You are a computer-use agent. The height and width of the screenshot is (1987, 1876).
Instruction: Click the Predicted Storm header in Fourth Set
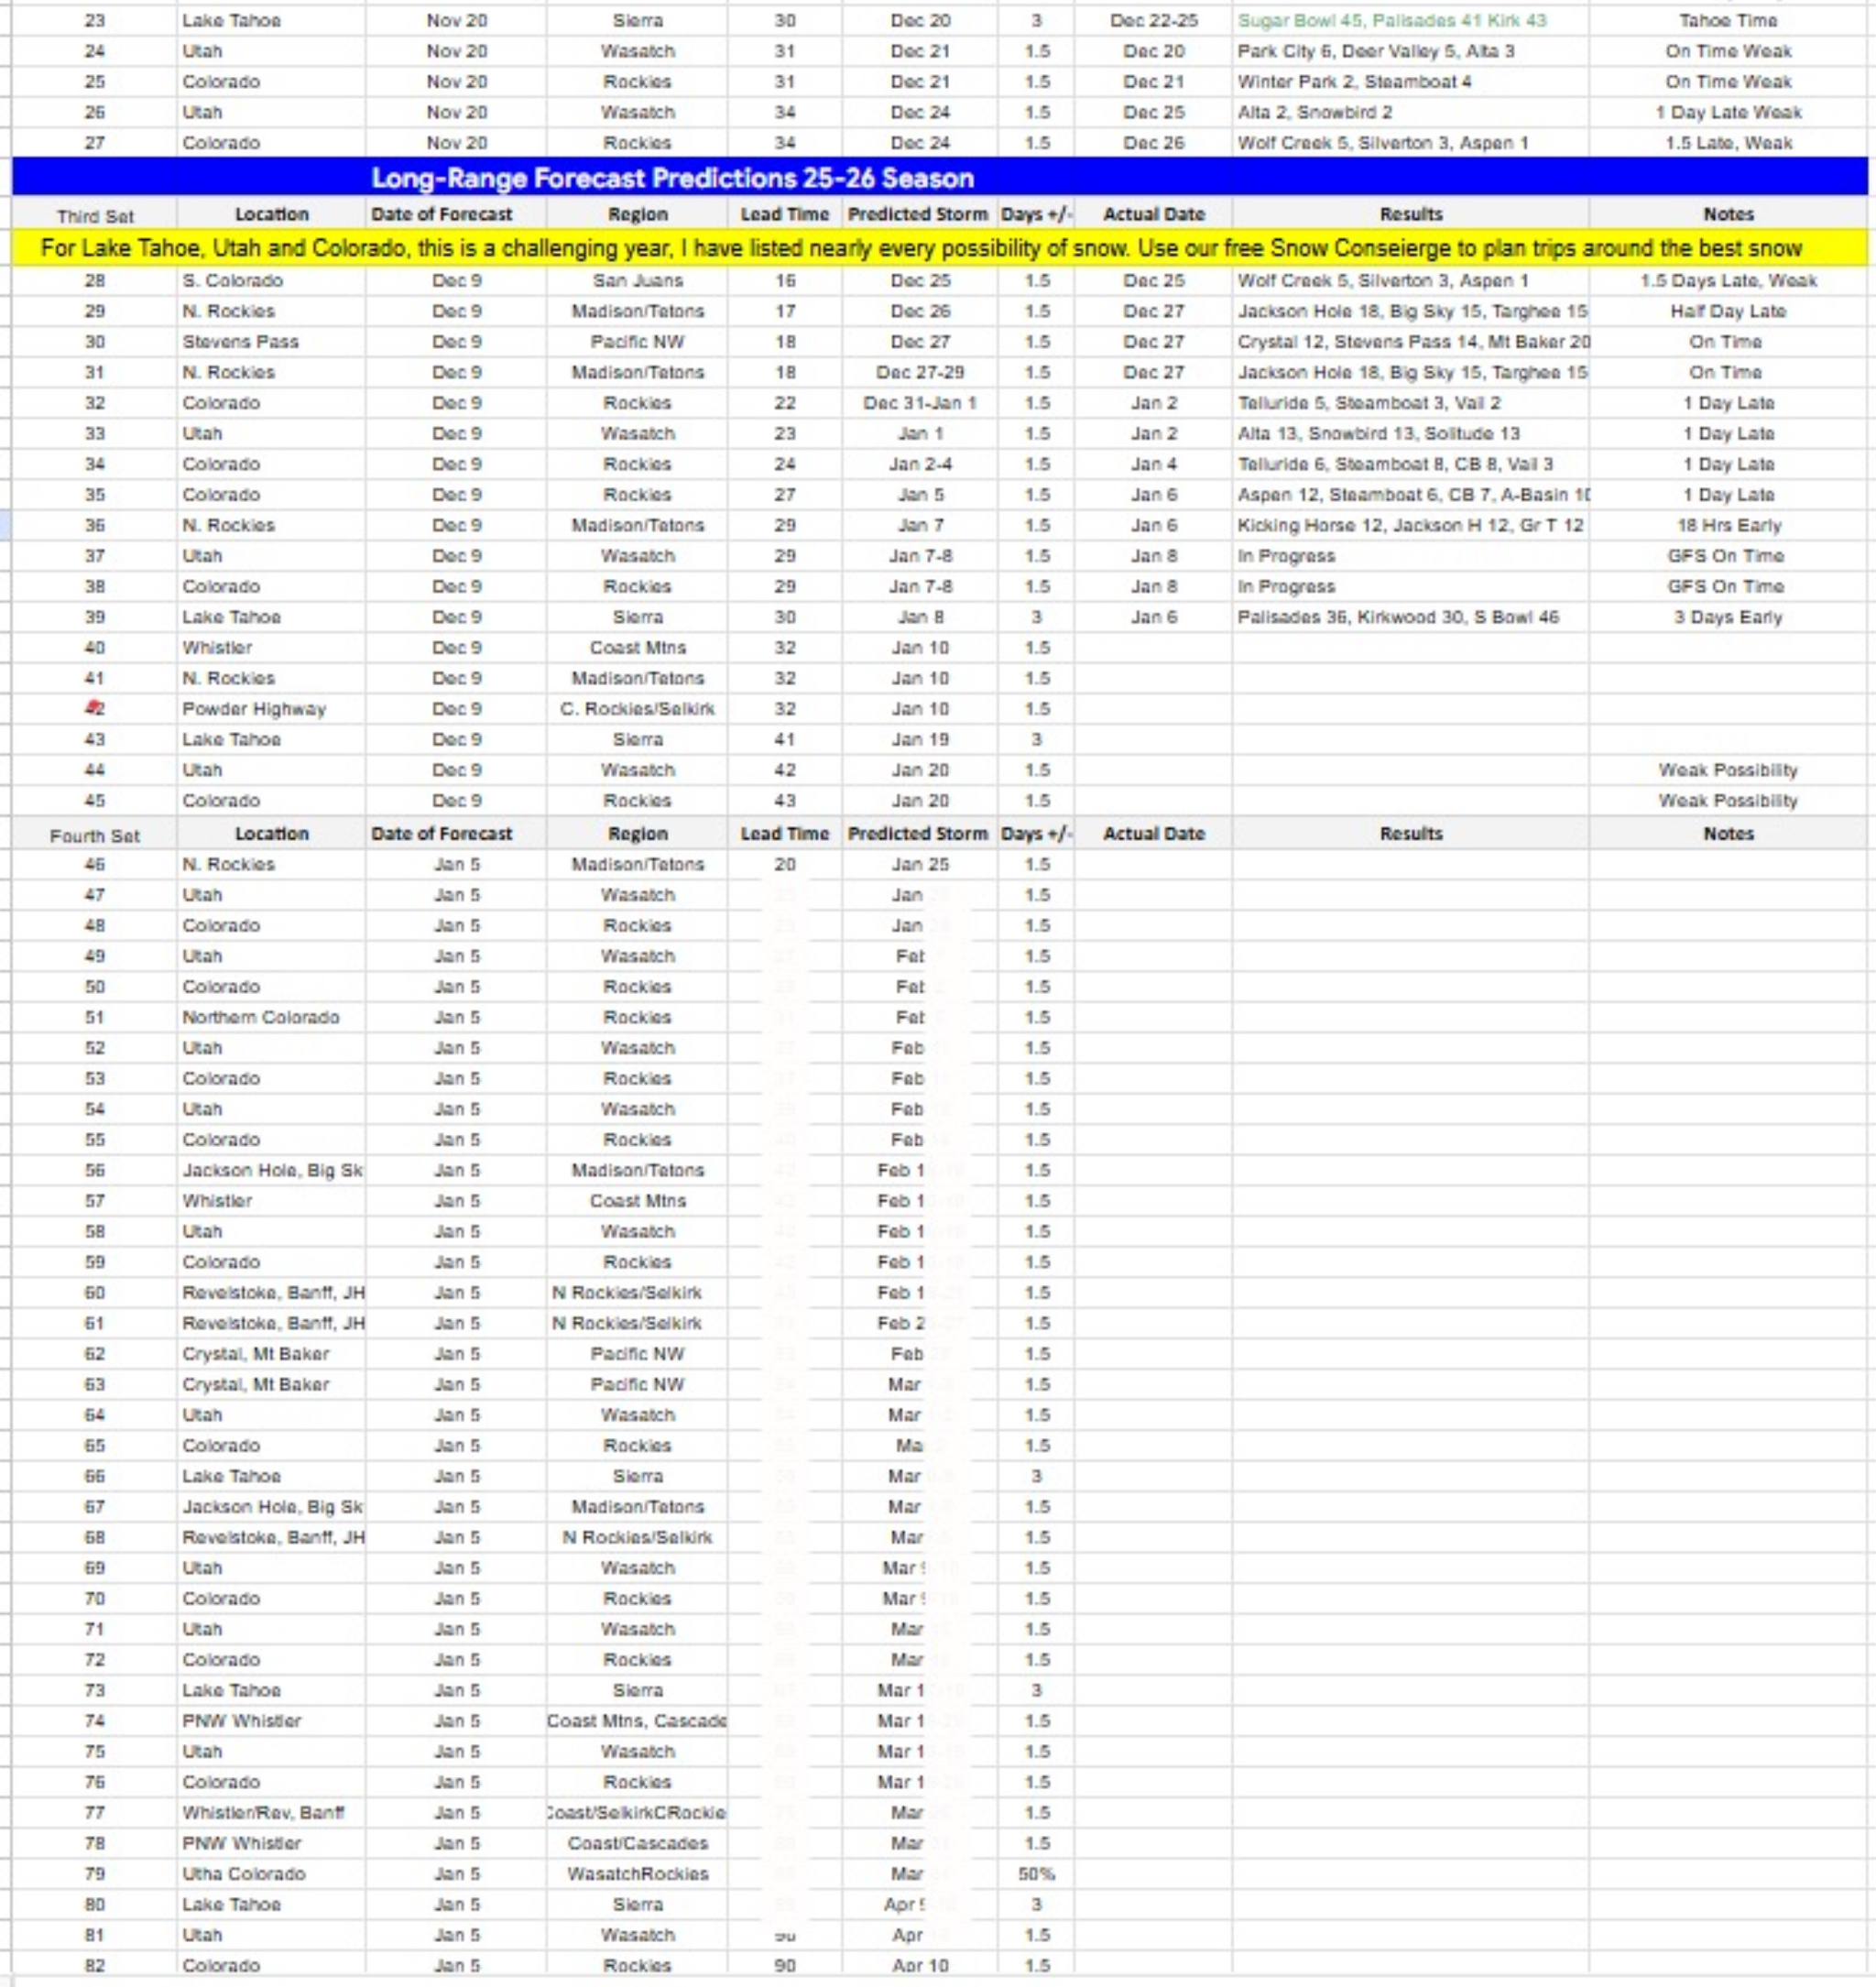pyautogui.click(x=917, y=833)
